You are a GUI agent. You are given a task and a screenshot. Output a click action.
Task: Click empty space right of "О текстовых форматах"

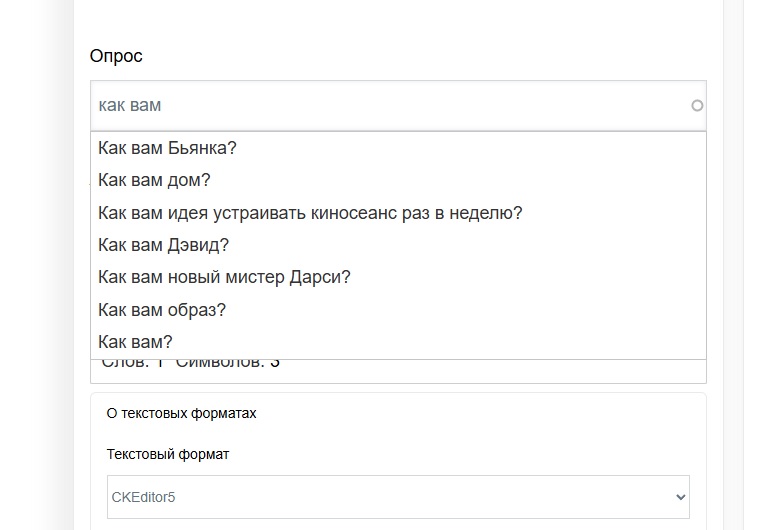click(x=480, y=413)
